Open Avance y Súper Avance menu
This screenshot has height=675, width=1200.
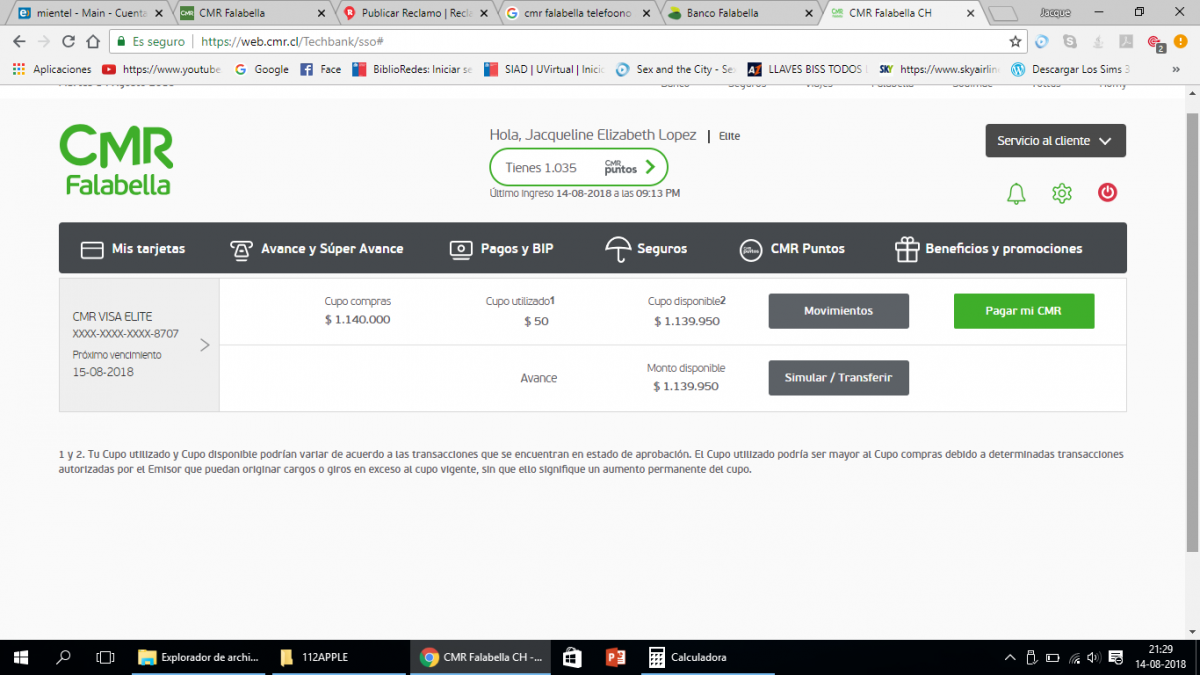pyautogui.click(x=316, y=249)
